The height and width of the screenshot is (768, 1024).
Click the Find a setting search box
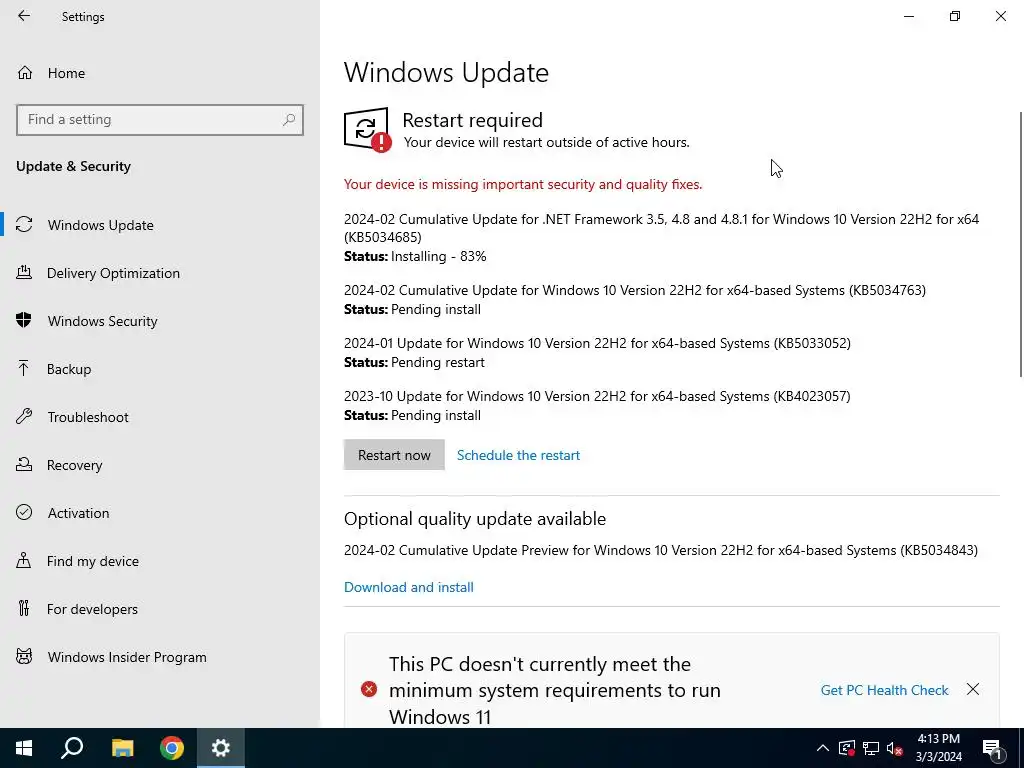click(160, 120)
